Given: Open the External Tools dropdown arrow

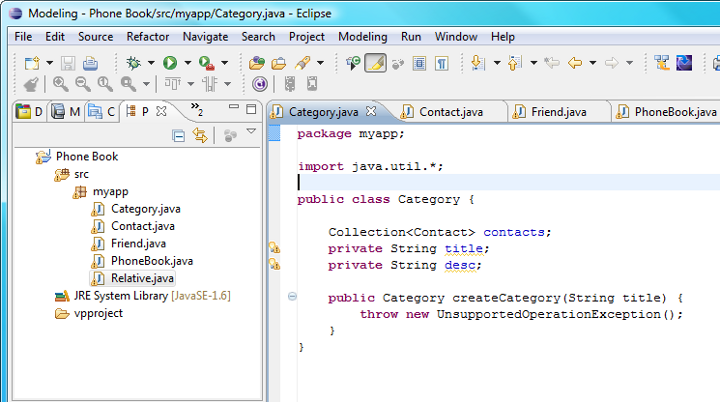Looking at the screenshot, I should [225, 63].
